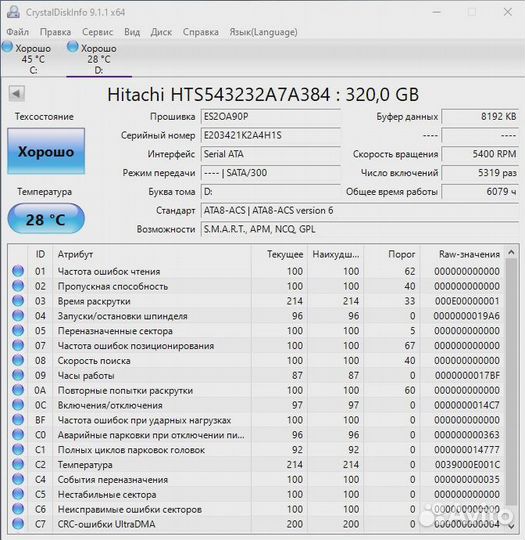Click the scroll up arrow of attribute list

point(512,253)
